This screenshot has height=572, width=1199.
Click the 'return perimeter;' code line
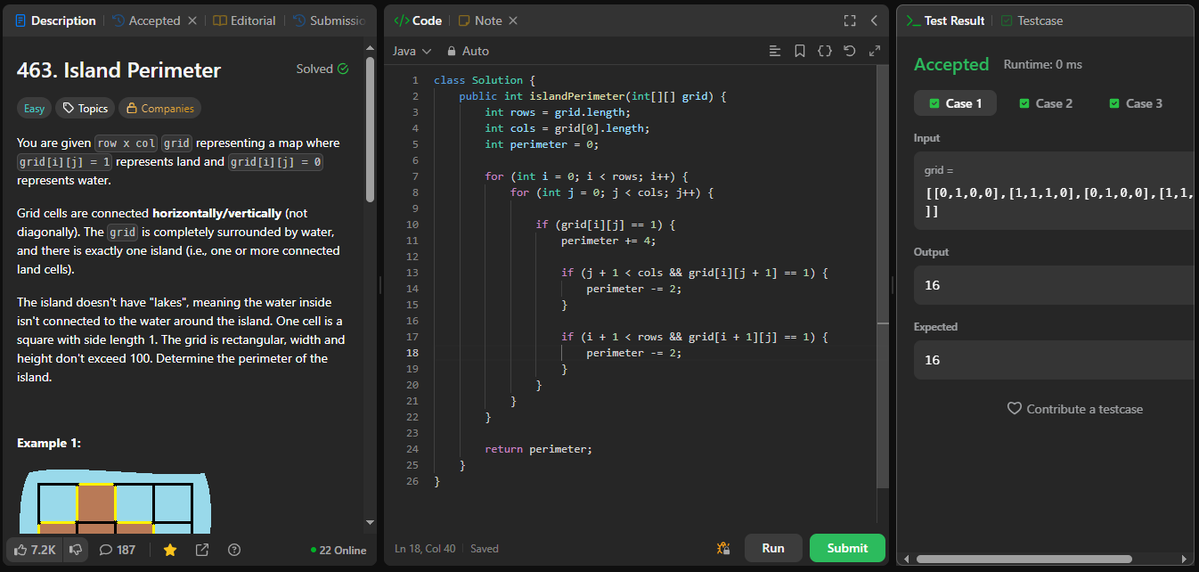click(x=539, y=449)
